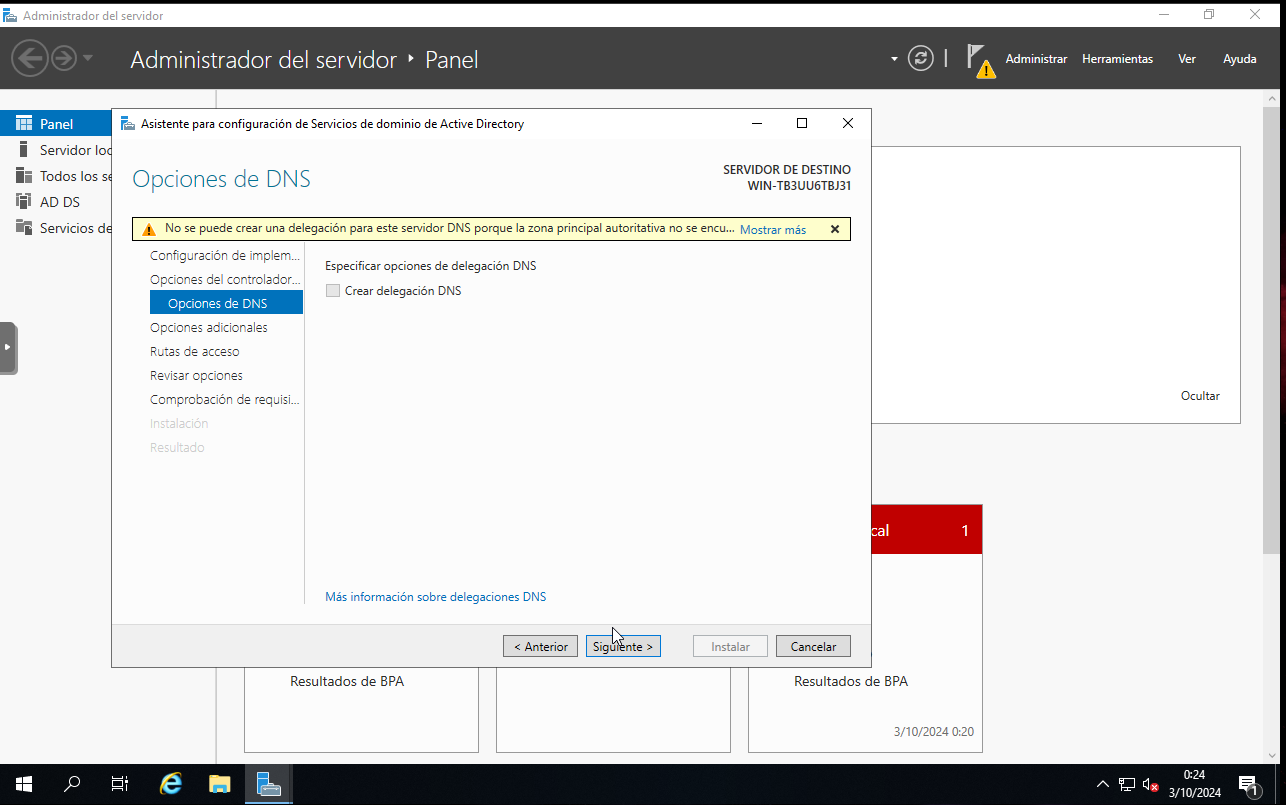
Task: Click the wizard title bar icon
Action: [127, 124]
